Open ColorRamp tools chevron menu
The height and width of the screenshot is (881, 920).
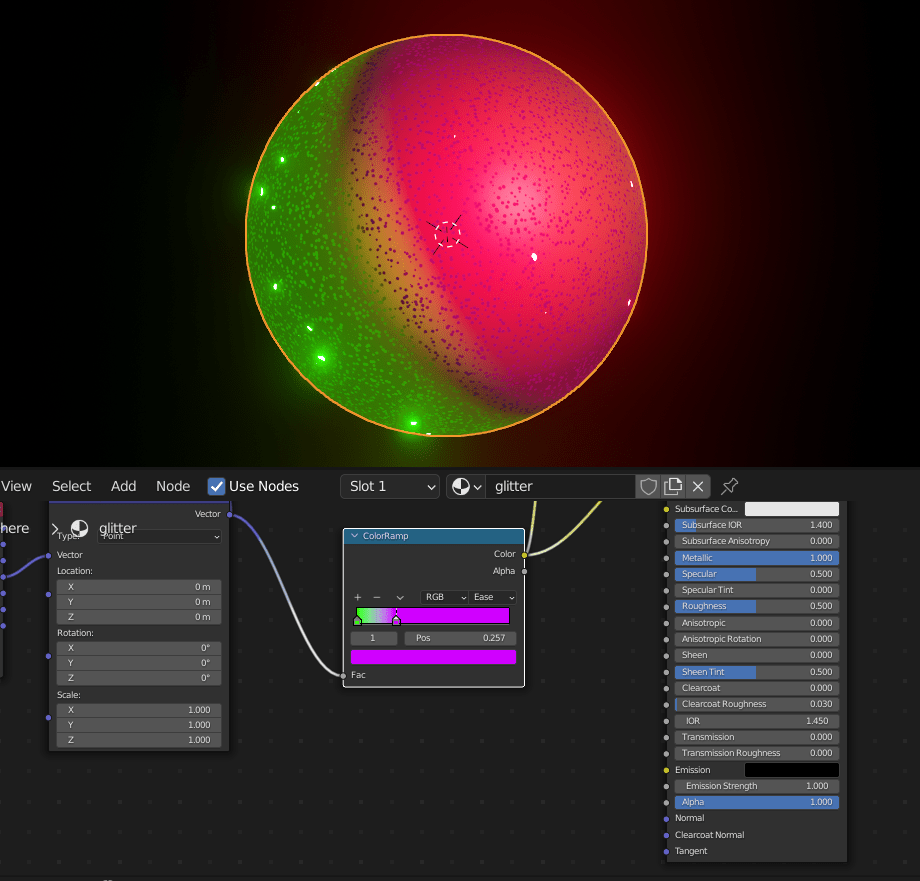pos(400,597)
